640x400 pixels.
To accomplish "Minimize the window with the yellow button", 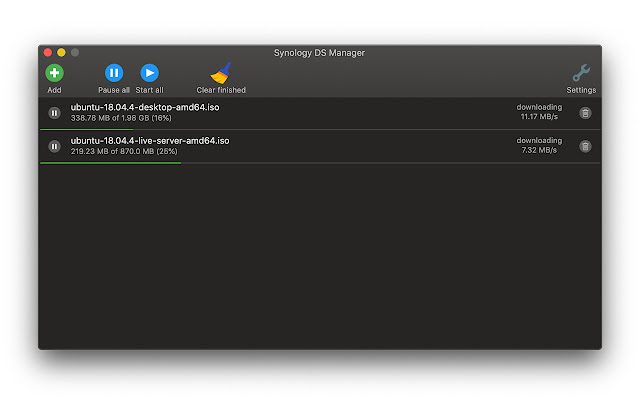I will 61,52.
